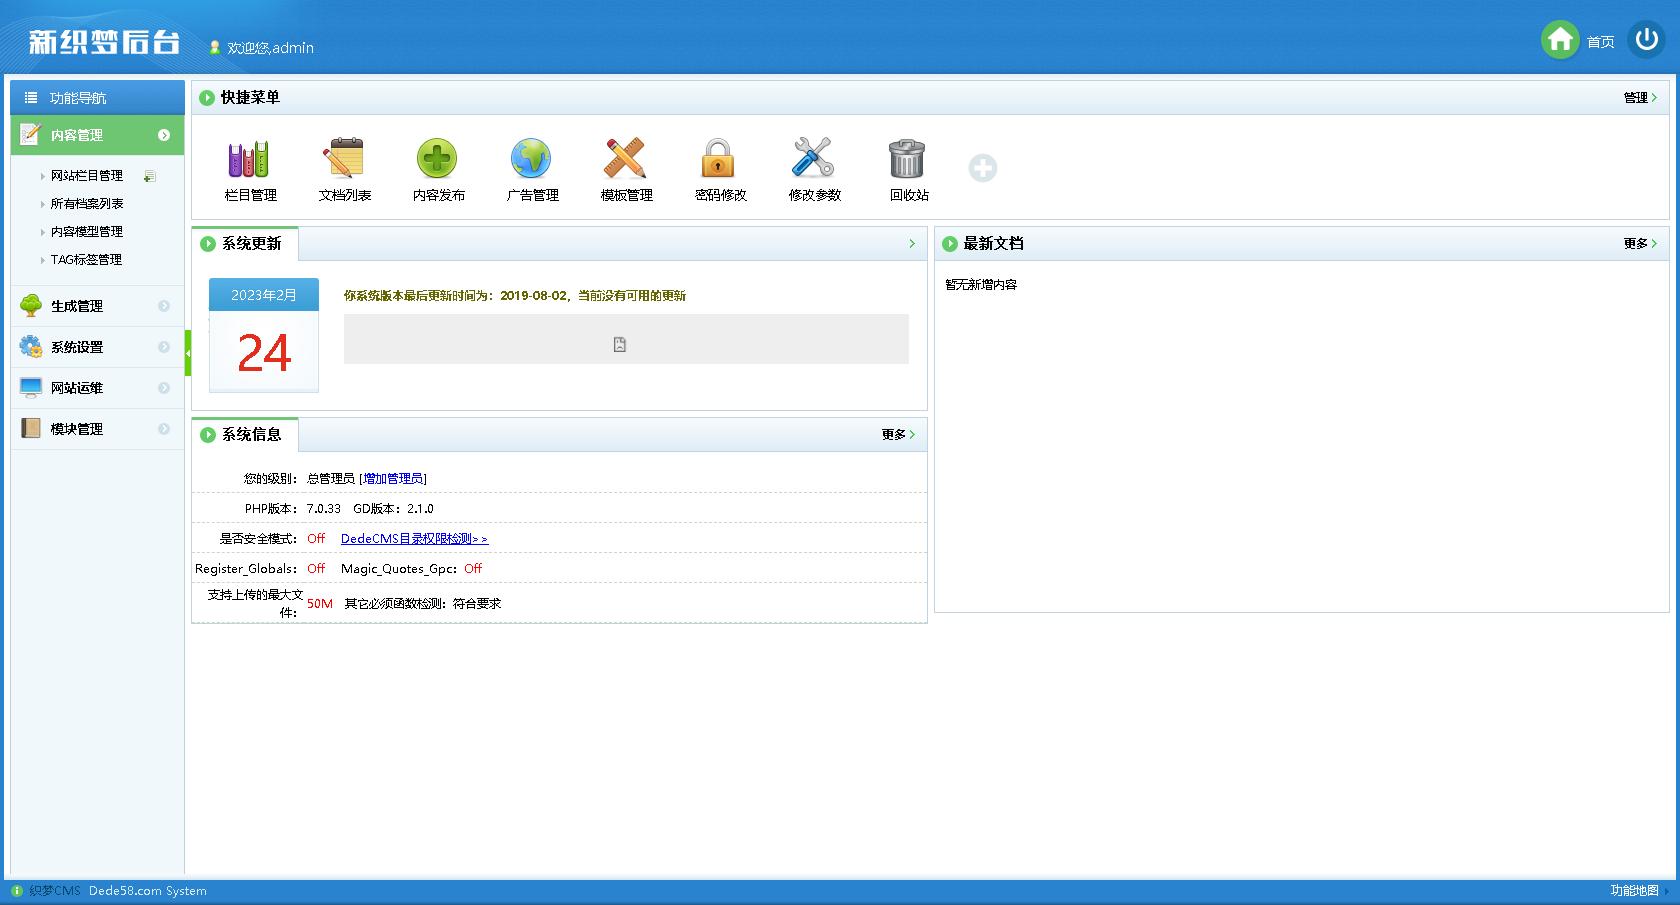
Task: Collapse the sidebar with green handle
Action: 188,353
